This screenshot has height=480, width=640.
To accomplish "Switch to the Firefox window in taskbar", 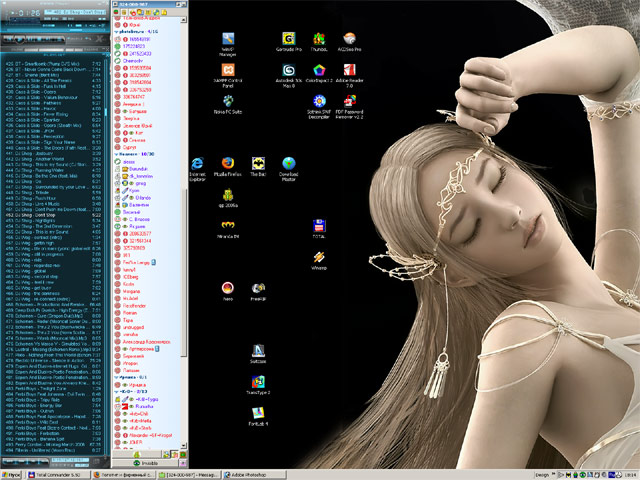I will click(x=123, y=475).
